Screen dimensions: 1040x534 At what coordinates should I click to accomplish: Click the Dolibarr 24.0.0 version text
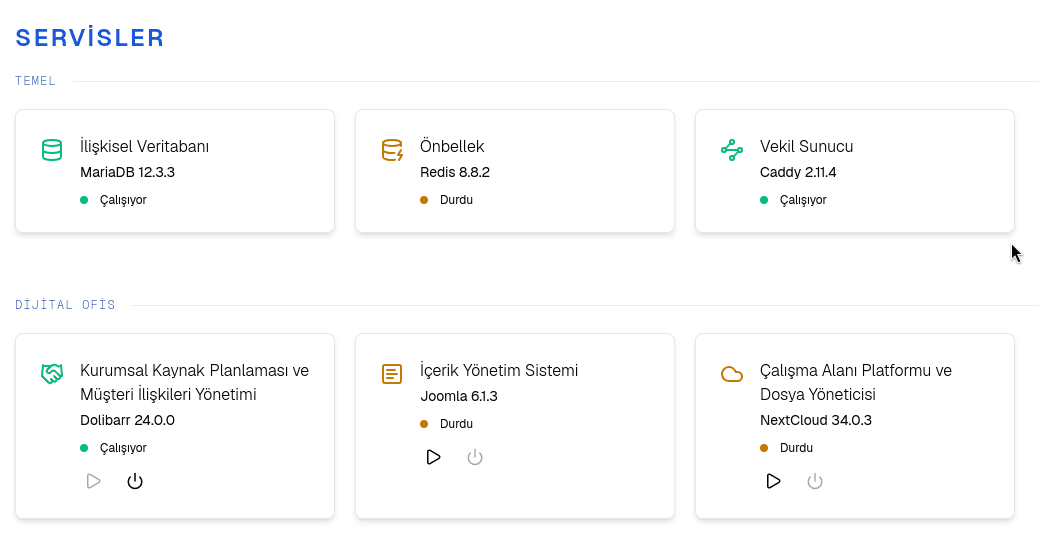point(127,421)
